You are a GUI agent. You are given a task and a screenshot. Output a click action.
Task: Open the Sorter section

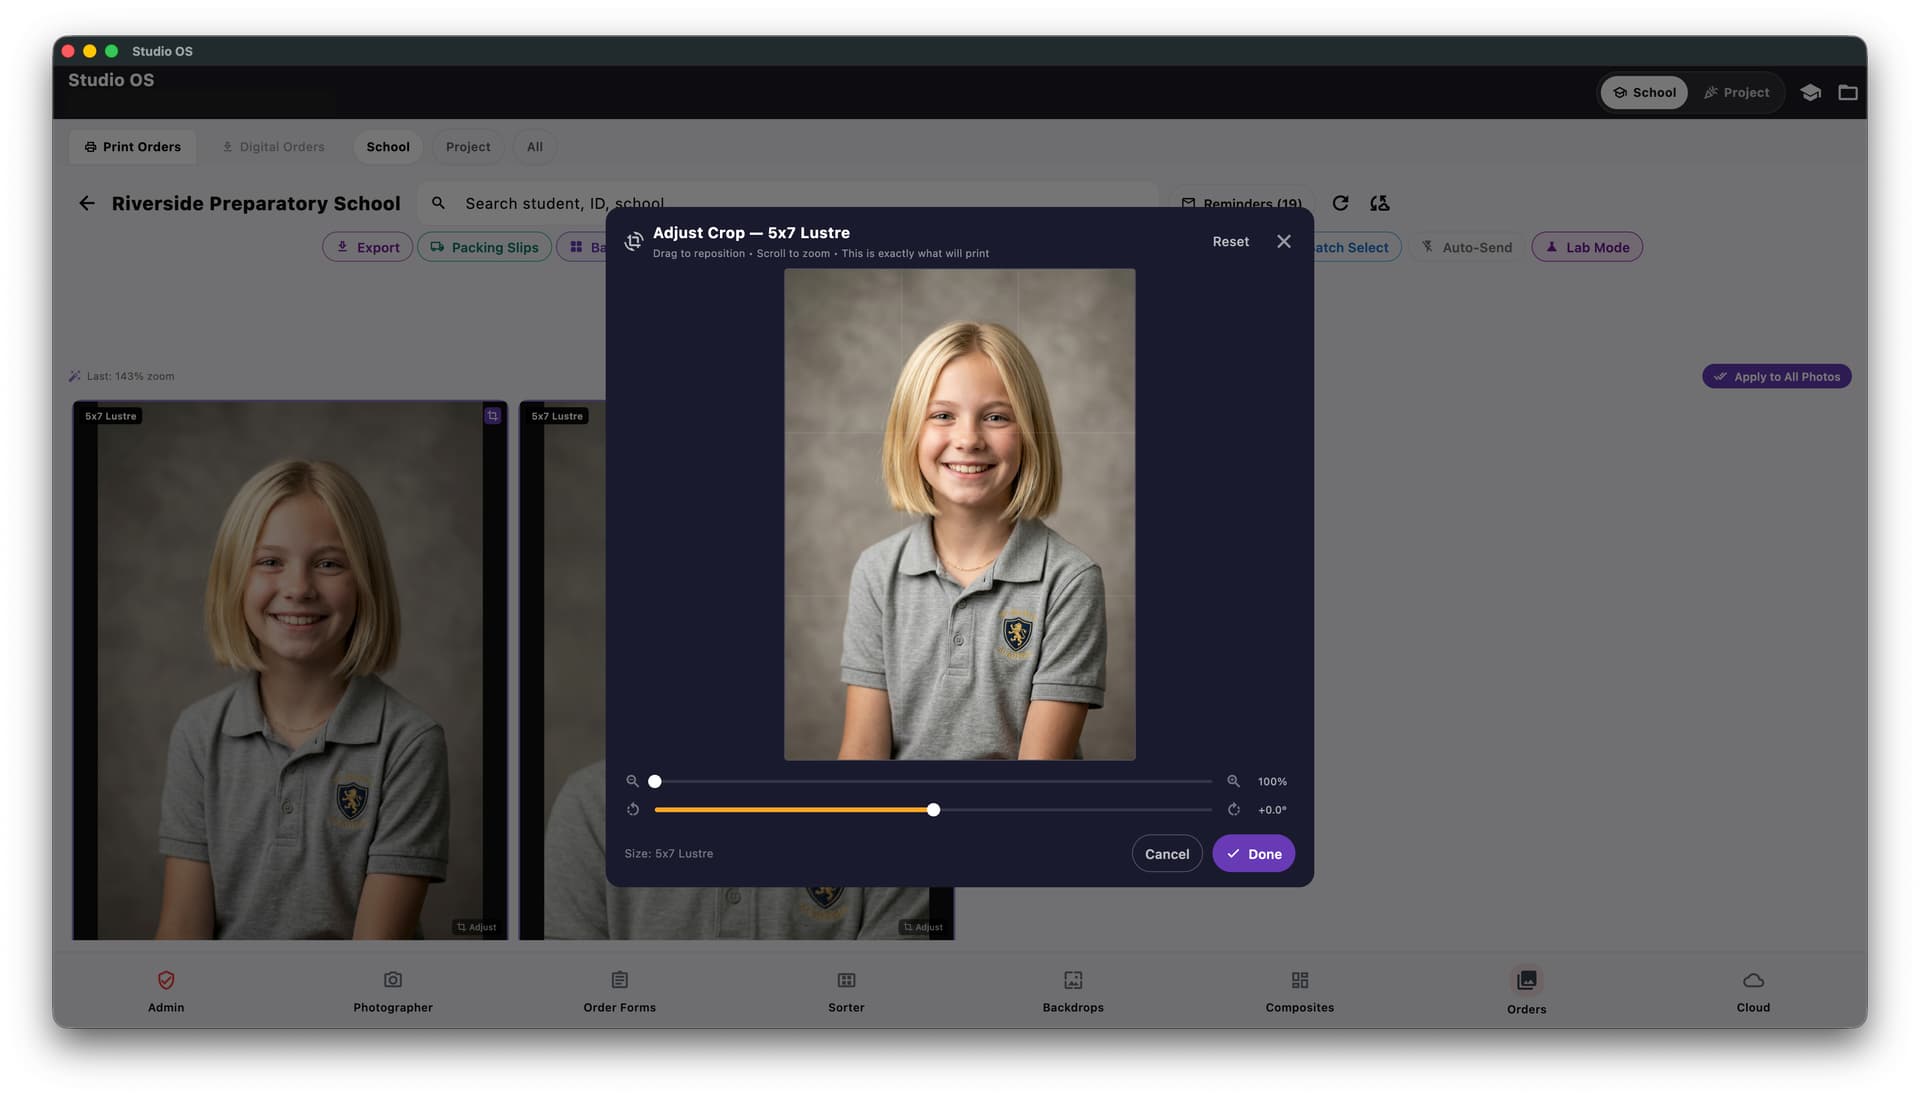pyautogui.click(x=845, y=991)
